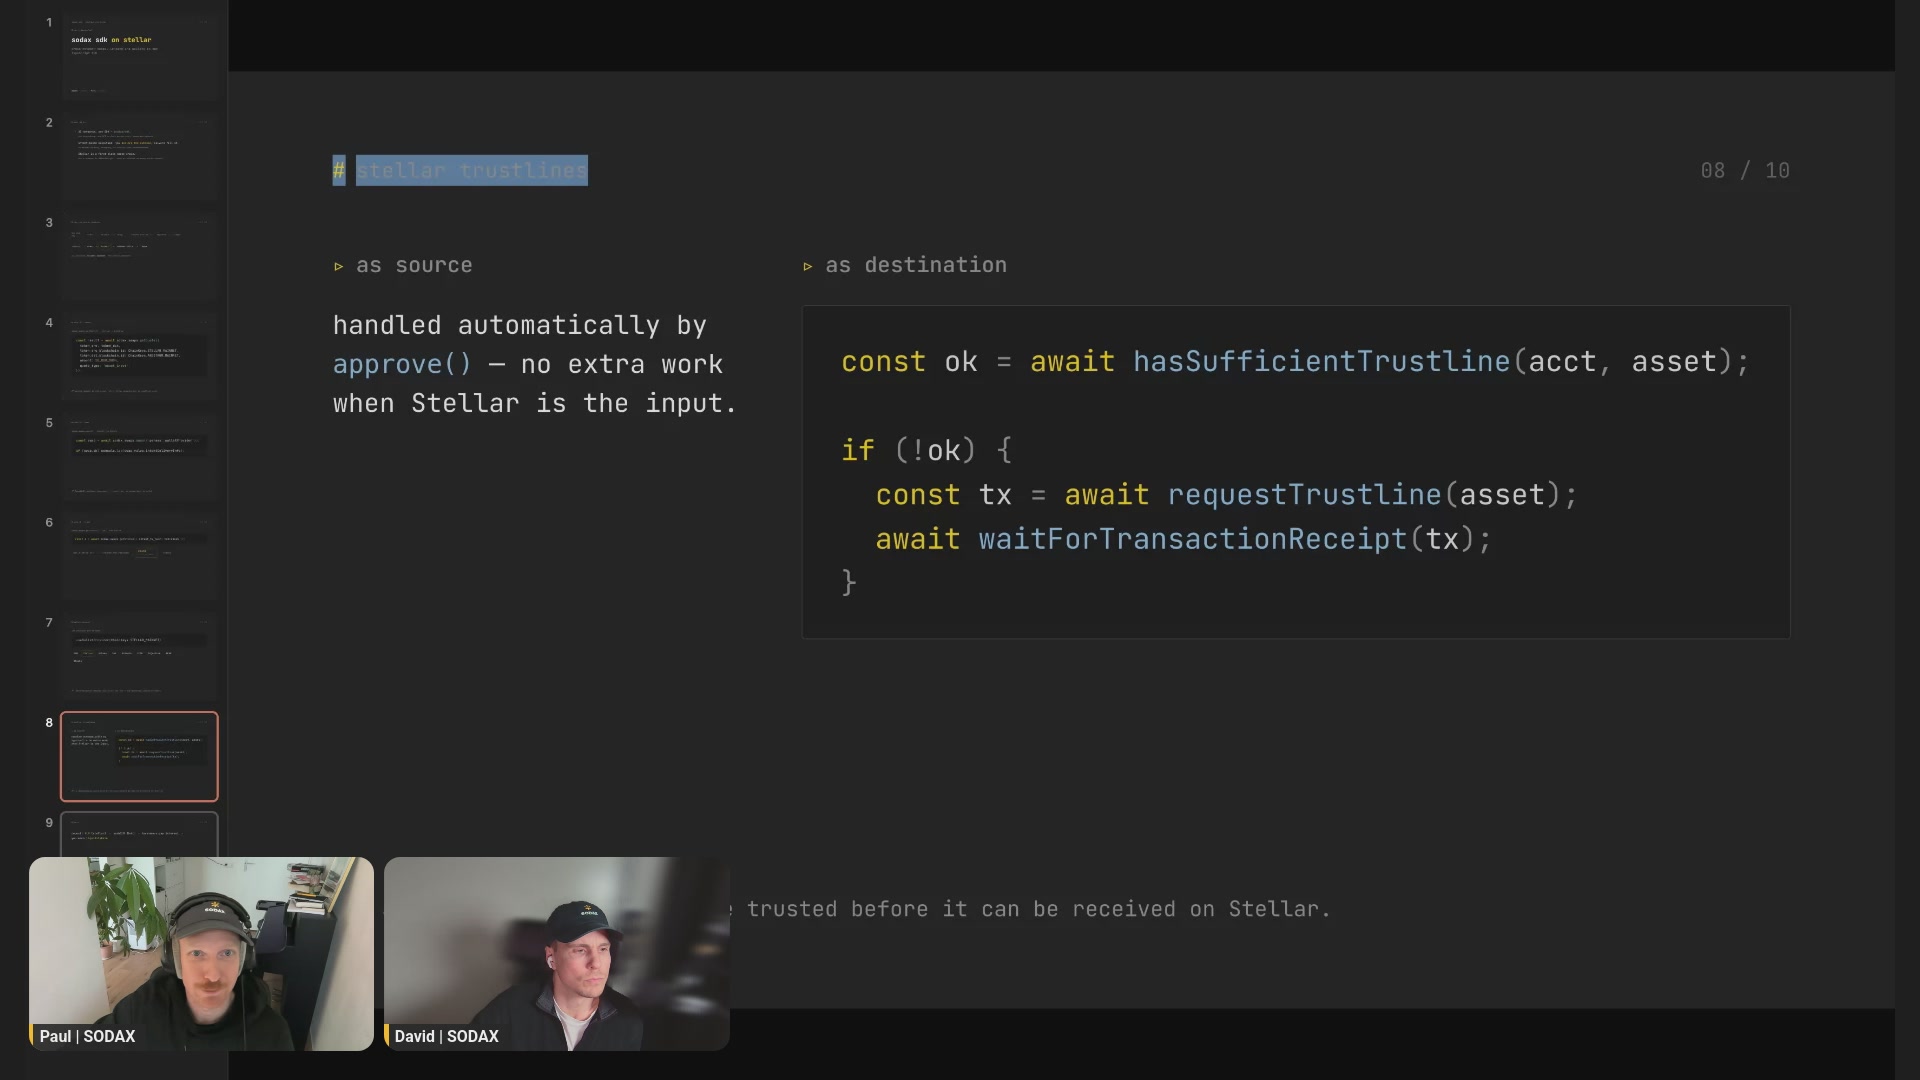Open slide 3 thumbnail in sidebar
The width and height of the screenshot is (1920, 1080).
click(x=139, y=256)
